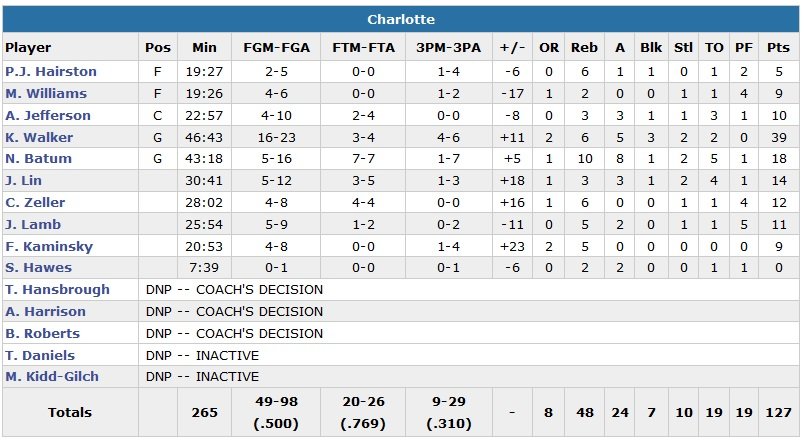Select the S. Hawes player link

[37, 270]
